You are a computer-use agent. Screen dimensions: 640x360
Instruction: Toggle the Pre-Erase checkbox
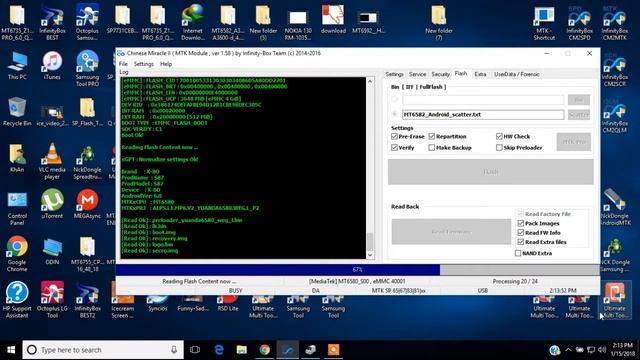(394, 136)
